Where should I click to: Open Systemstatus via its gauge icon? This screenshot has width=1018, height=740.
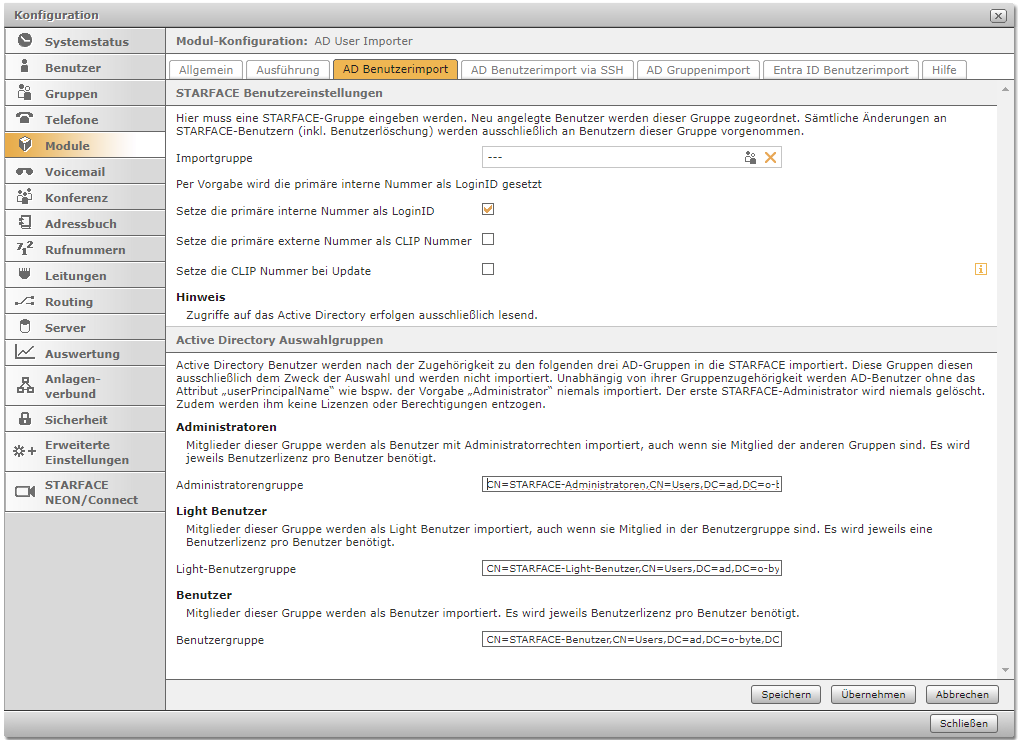pos(25,41)
